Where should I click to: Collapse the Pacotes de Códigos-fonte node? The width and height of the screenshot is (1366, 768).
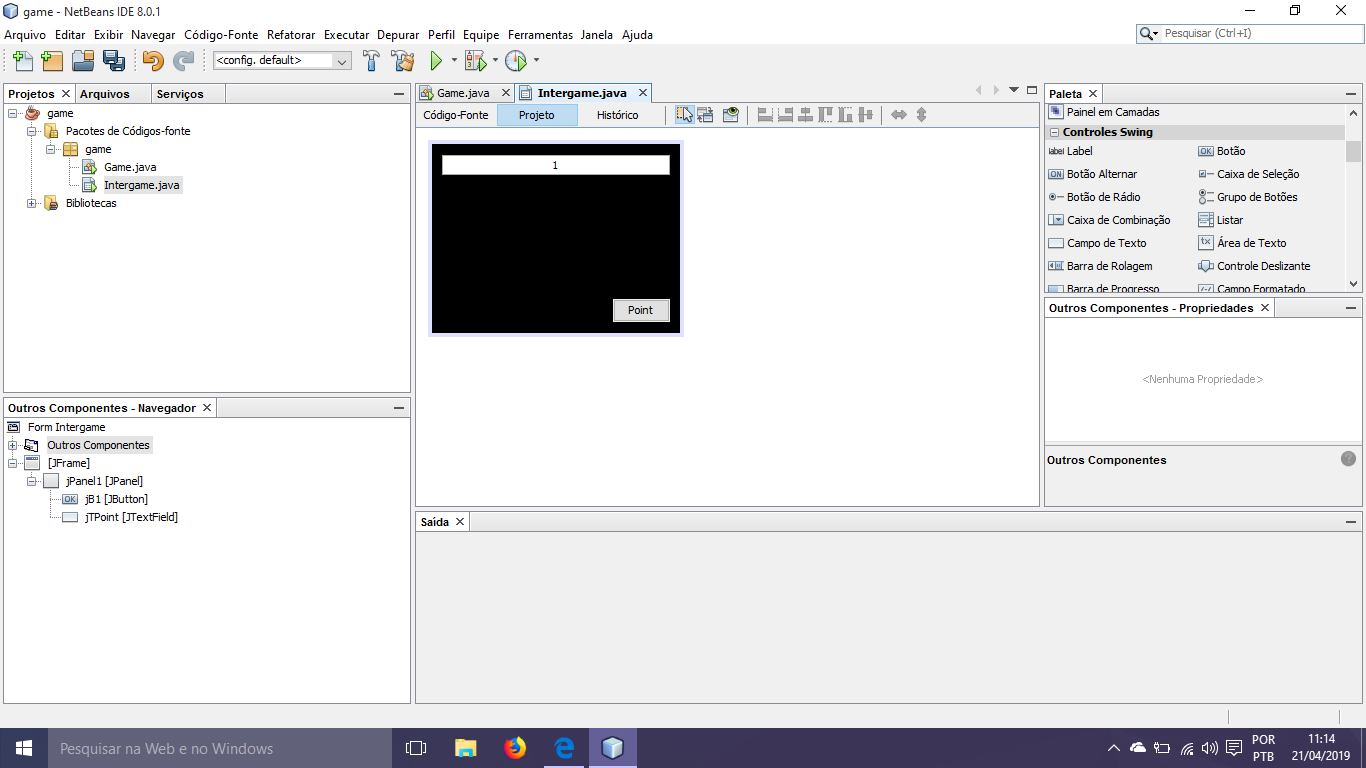(x=32, y=131)
